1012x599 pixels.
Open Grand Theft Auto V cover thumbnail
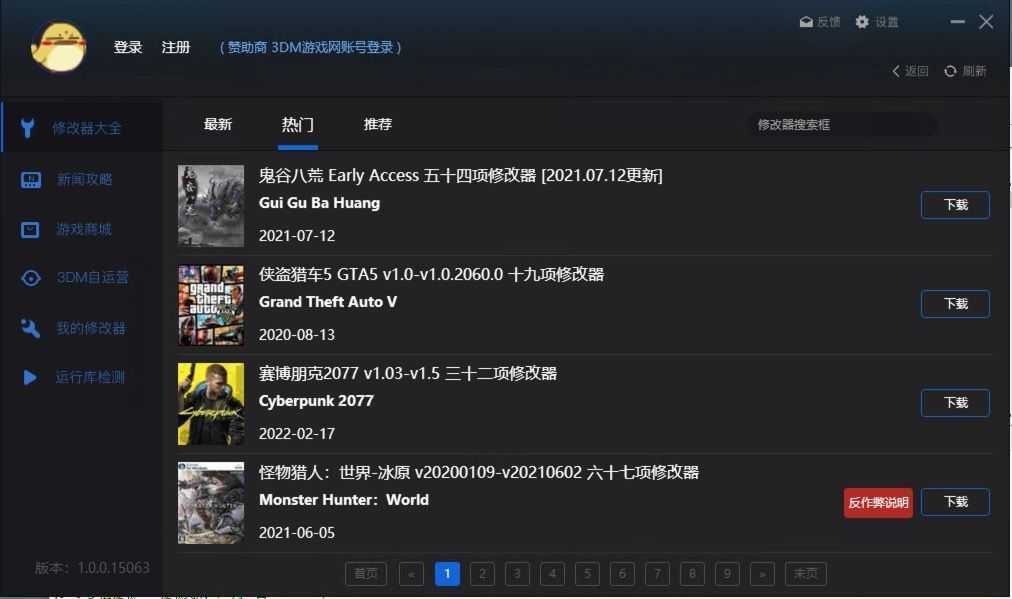click(x=211, y=305)
